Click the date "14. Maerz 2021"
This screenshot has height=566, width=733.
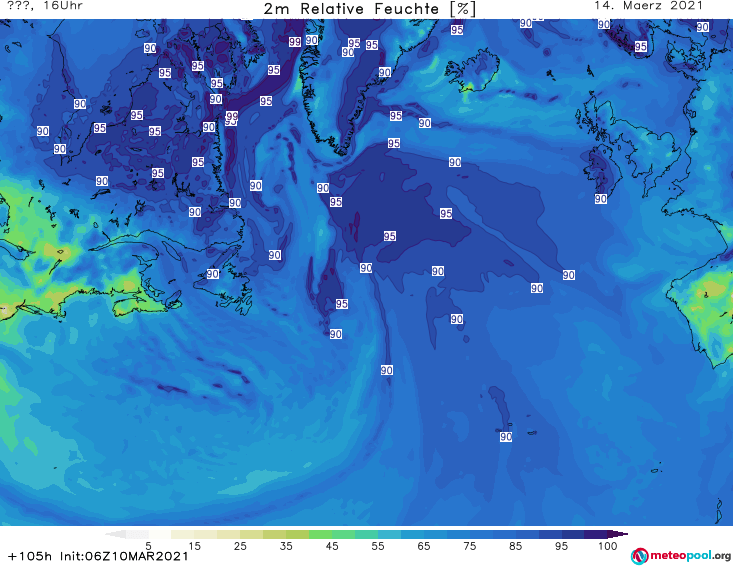click(x=648, y=6)
